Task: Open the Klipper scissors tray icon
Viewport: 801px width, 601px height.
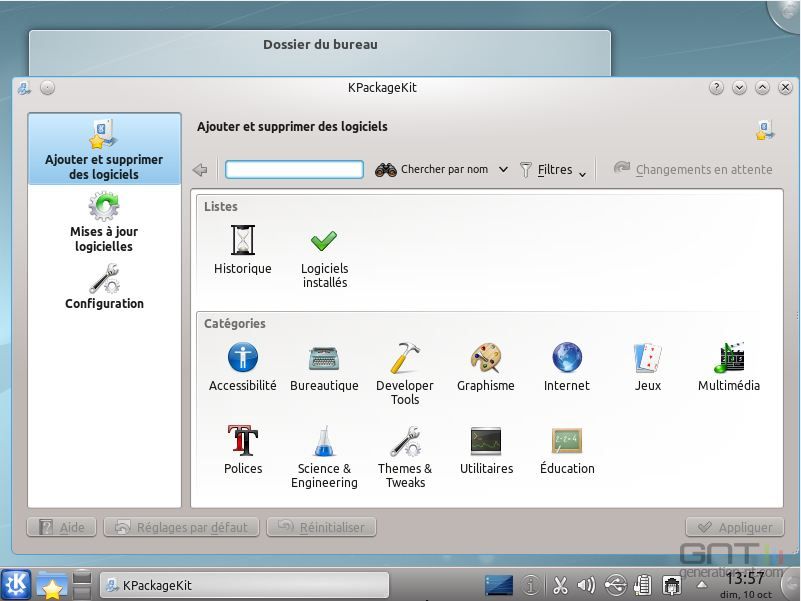Action: pyautogui.click(x=560, y=585)
